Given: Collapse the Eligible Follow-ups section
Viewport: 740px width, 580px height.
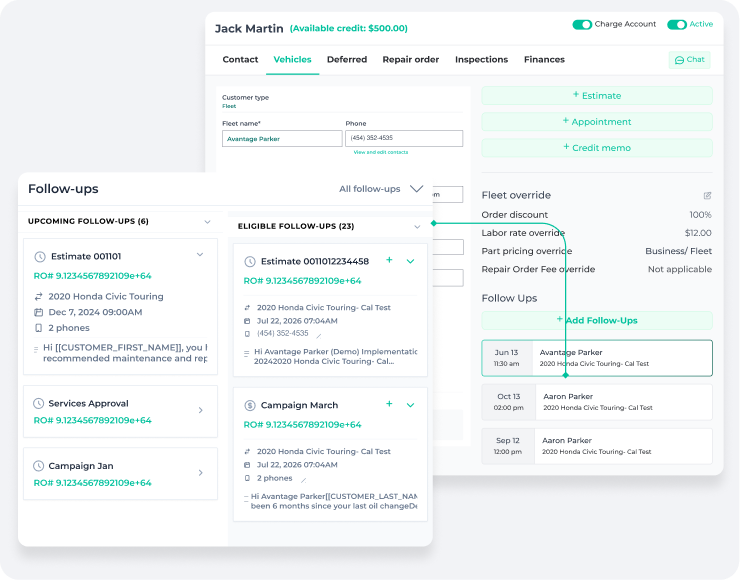Looking at the screenshot, I should [417, 227].
